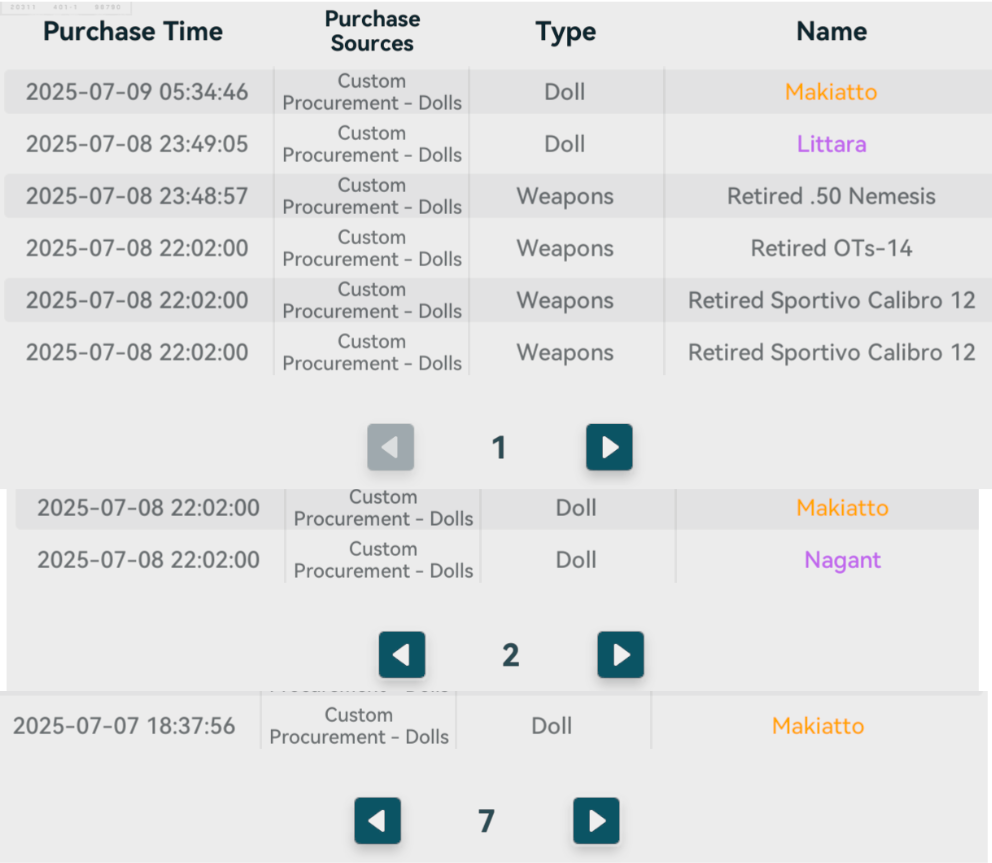Select the purple Nagant doll name
Screen dimensions: 992x863
[842, 560]
